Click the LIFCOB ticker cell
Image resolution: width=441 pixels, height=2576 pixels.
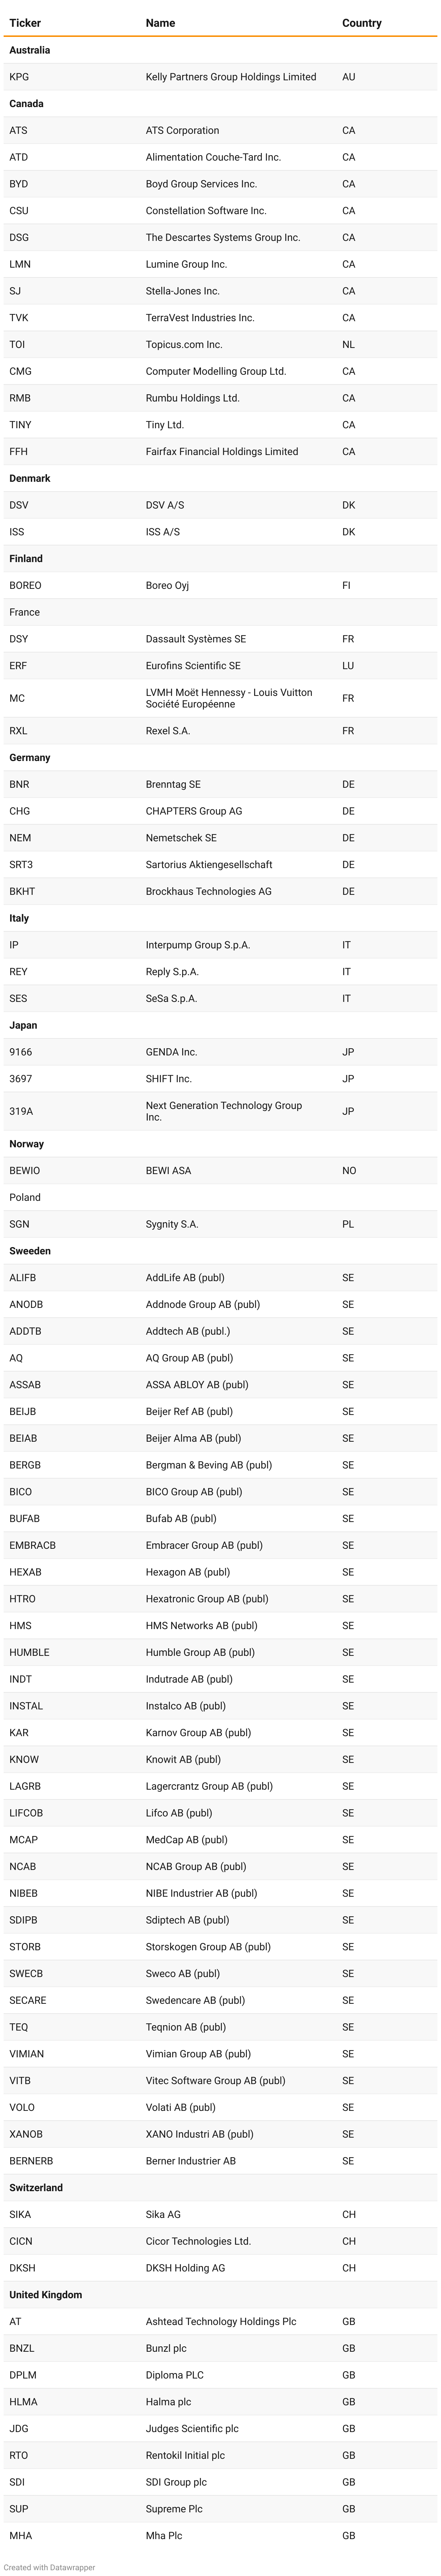[x=26, y=1813]
